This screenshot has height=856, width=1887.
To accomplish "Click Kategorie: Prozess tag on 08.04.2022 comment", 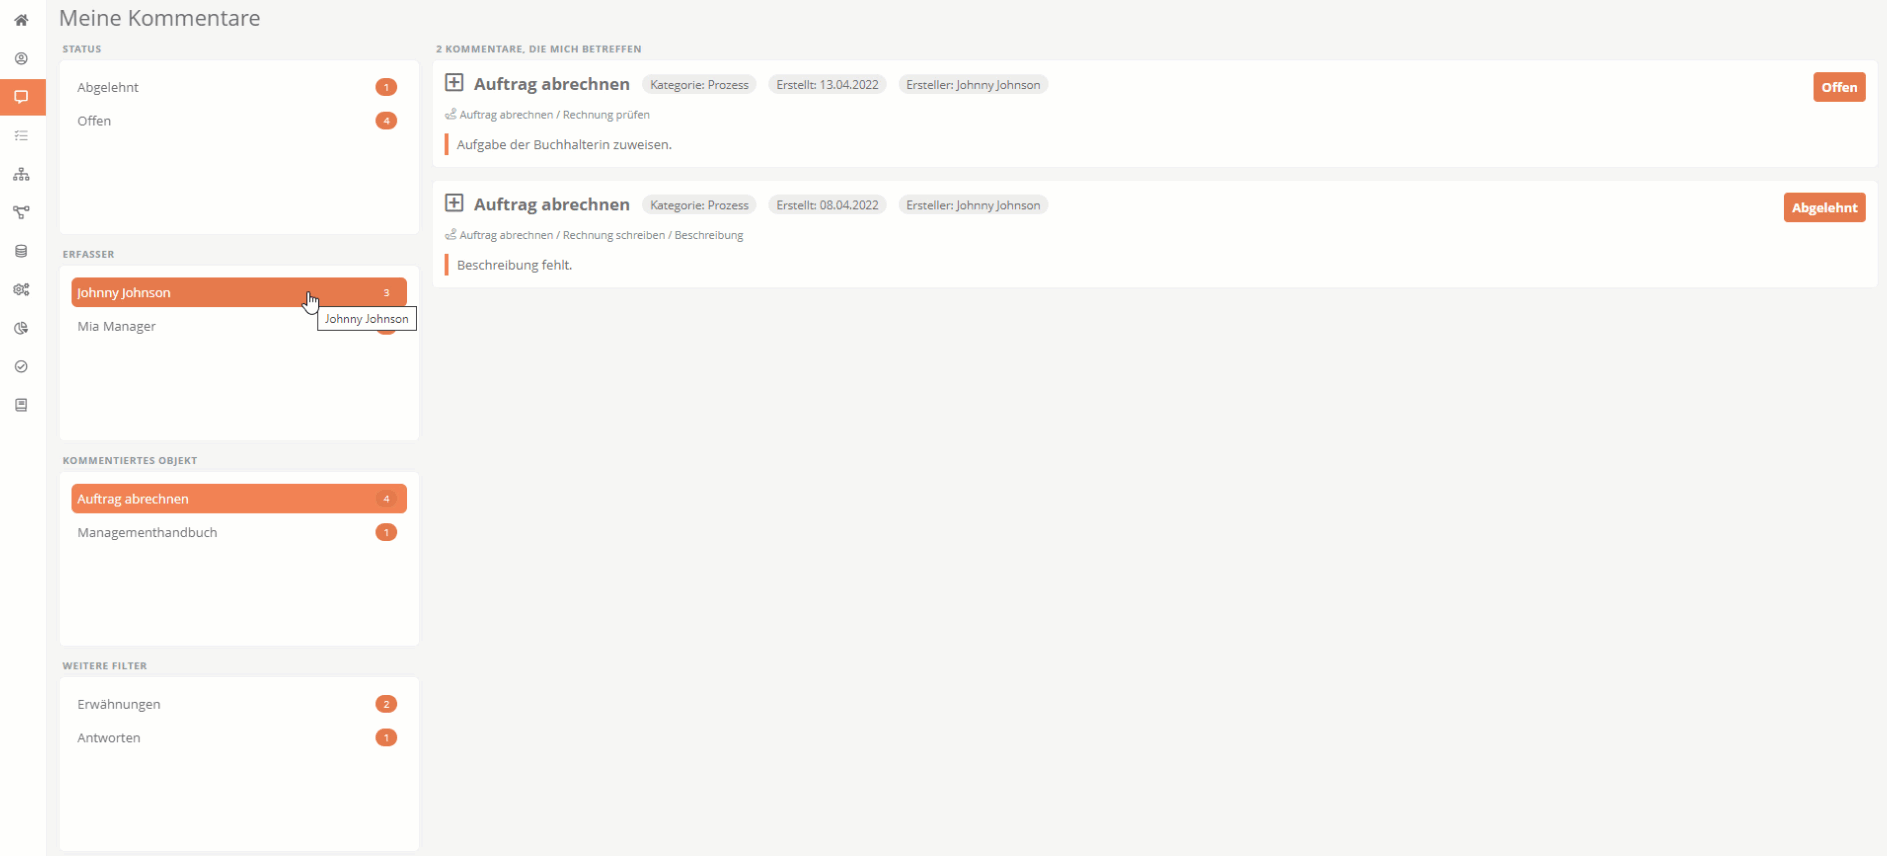I will click(699, 205).
